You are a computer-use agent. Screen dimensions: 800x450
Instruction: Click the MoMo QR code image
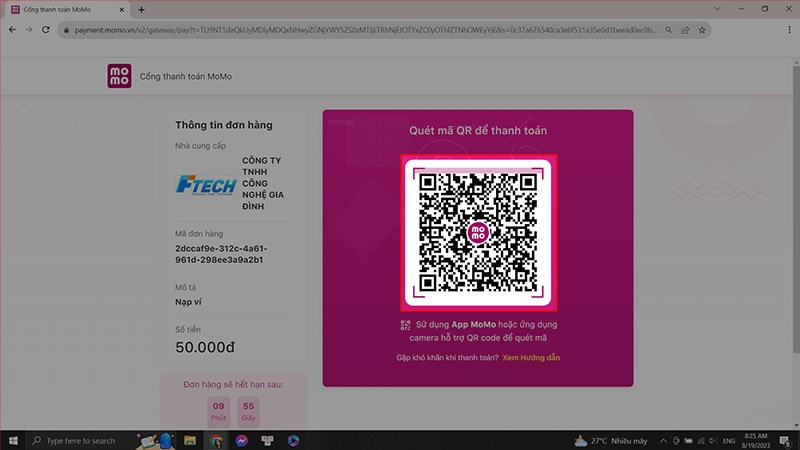coord(478,233)
